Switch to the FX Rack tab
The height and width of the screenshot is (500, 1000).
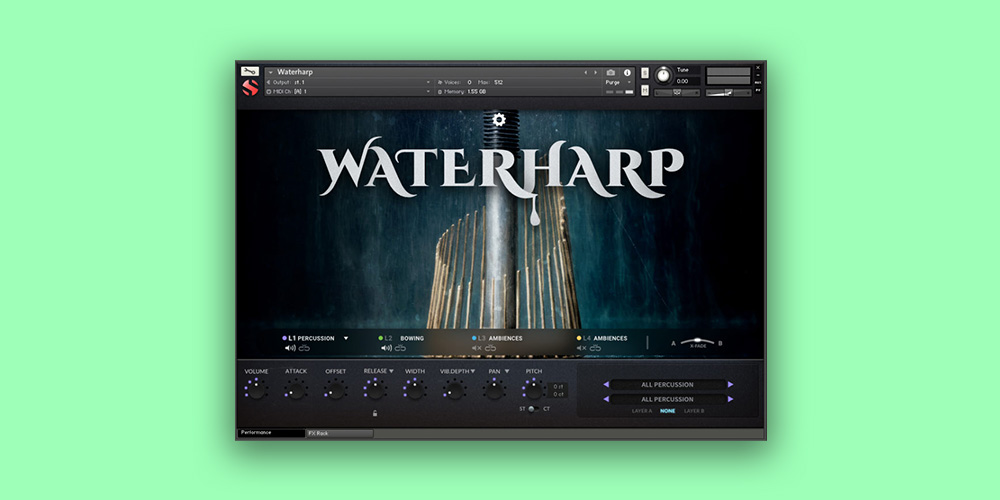tap(340, 433)
